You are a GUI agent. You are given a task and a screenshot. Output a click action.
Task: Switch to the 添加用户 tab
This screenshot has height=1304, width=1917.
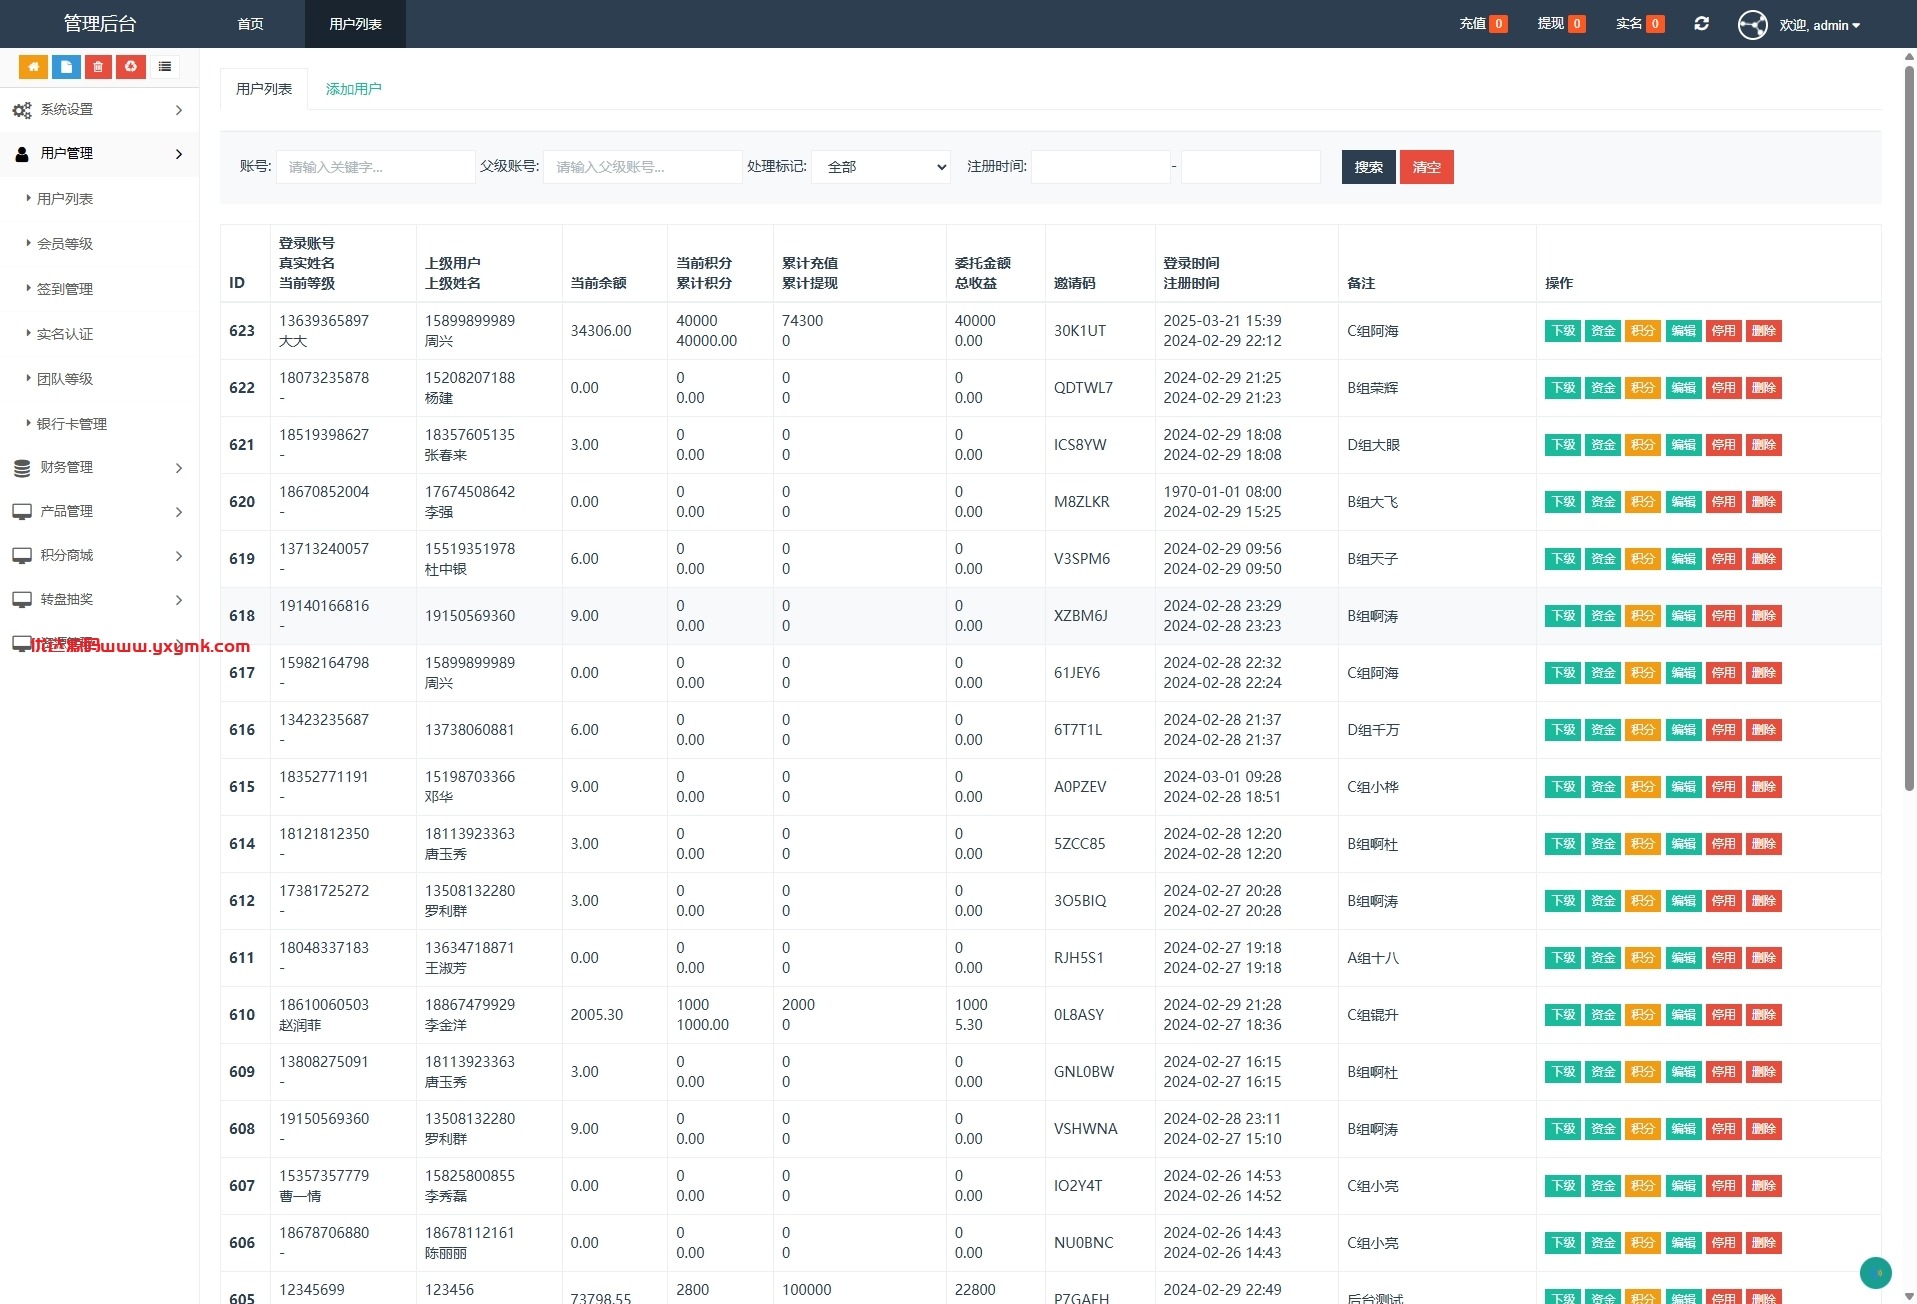coord(353,89)
